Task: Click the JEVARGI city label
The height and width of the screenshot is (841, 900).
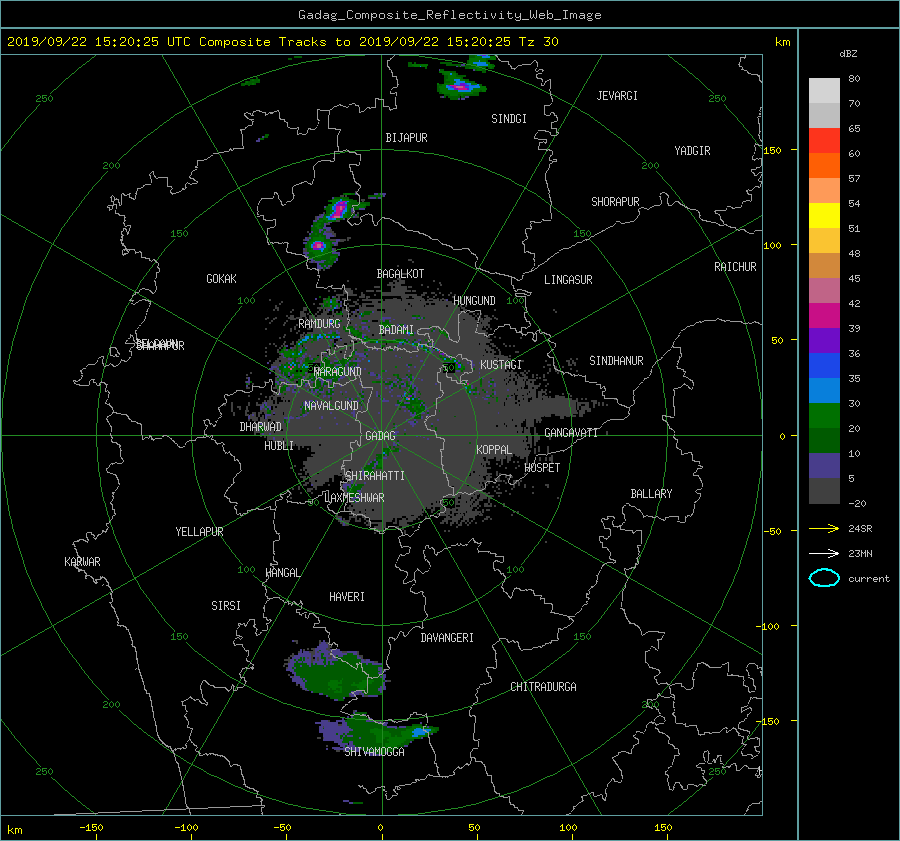Action: 617,96
